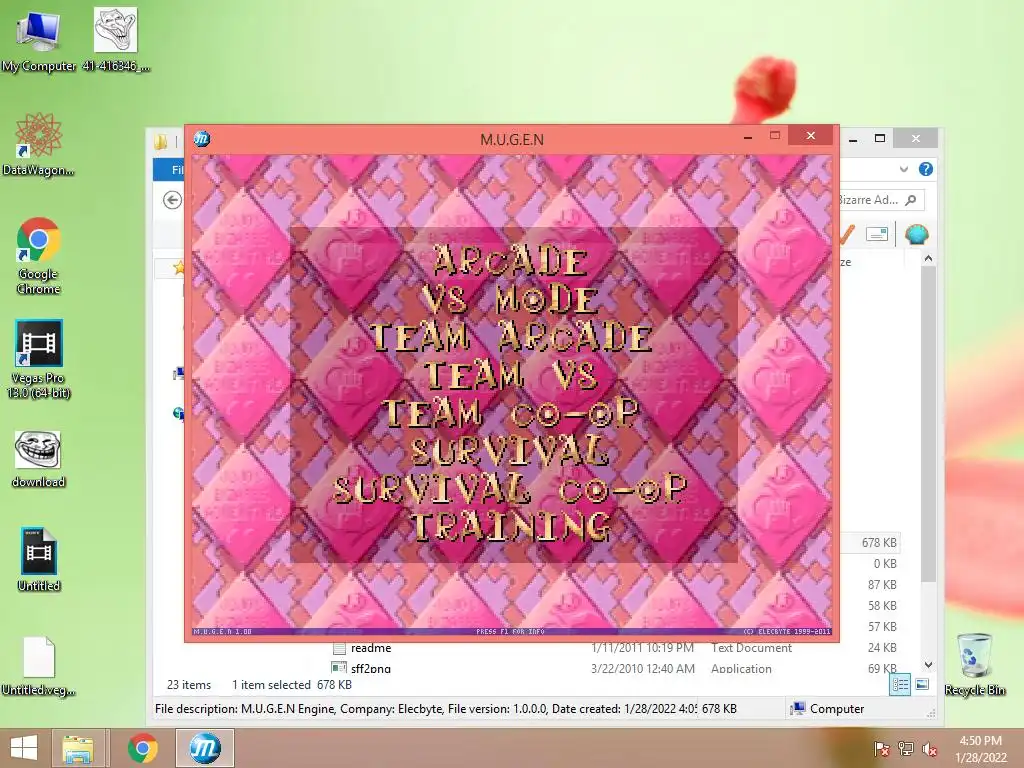Pick the standalone SURVIVAL mode entry

510,451
